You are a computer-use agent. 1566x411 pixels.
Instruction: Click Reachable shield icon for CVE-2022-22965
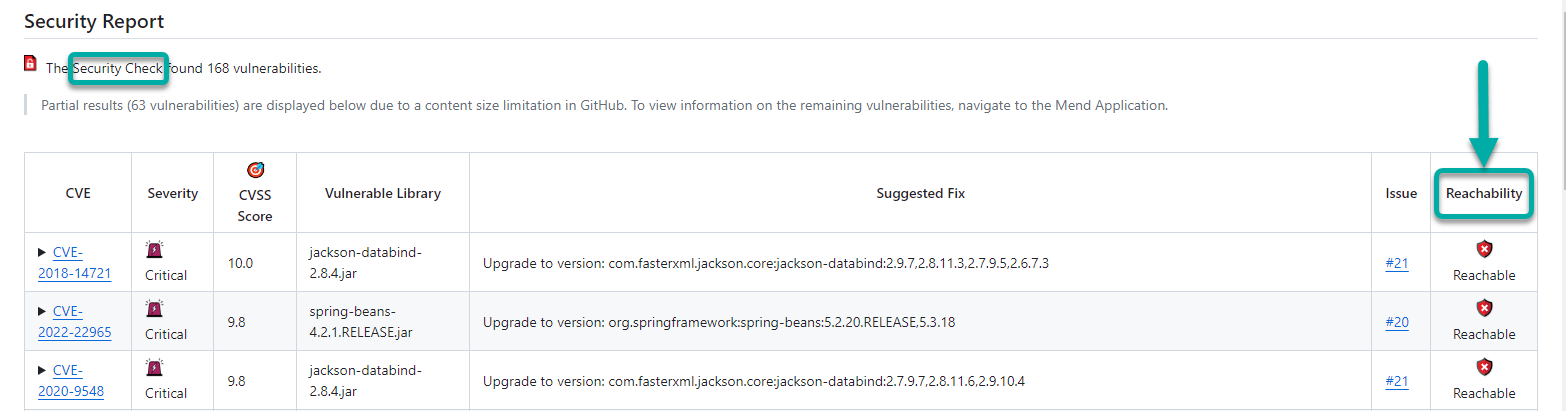tap(1484, 308)
